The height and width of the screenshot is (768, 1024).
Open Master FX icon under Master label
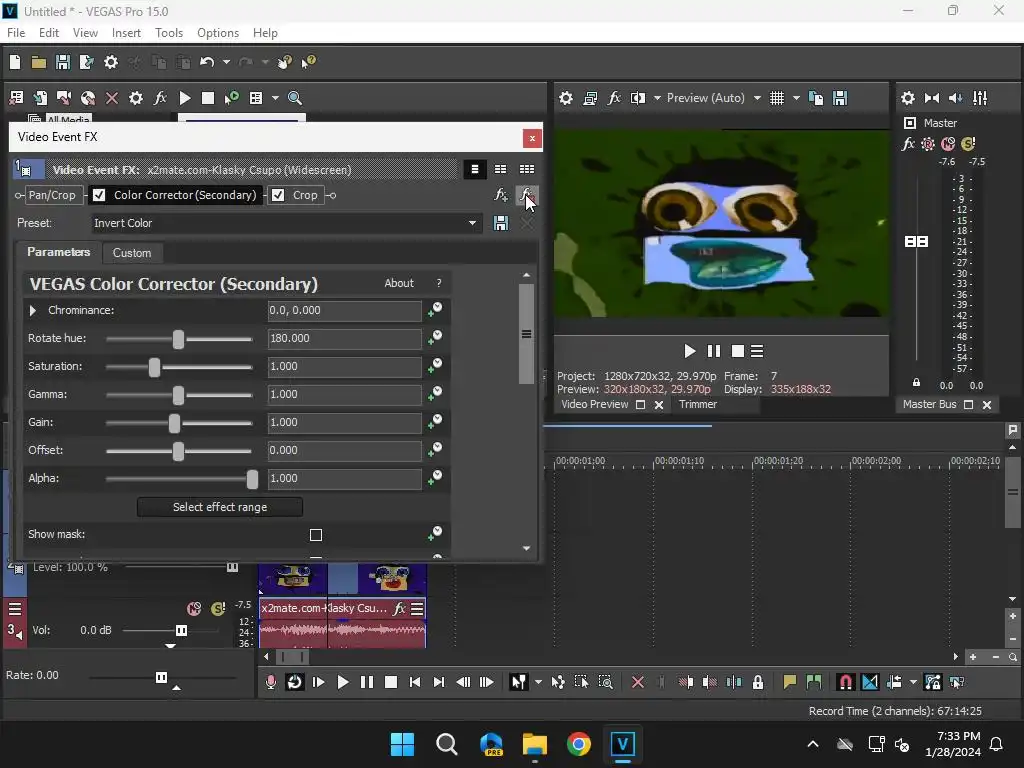[908, 144]
